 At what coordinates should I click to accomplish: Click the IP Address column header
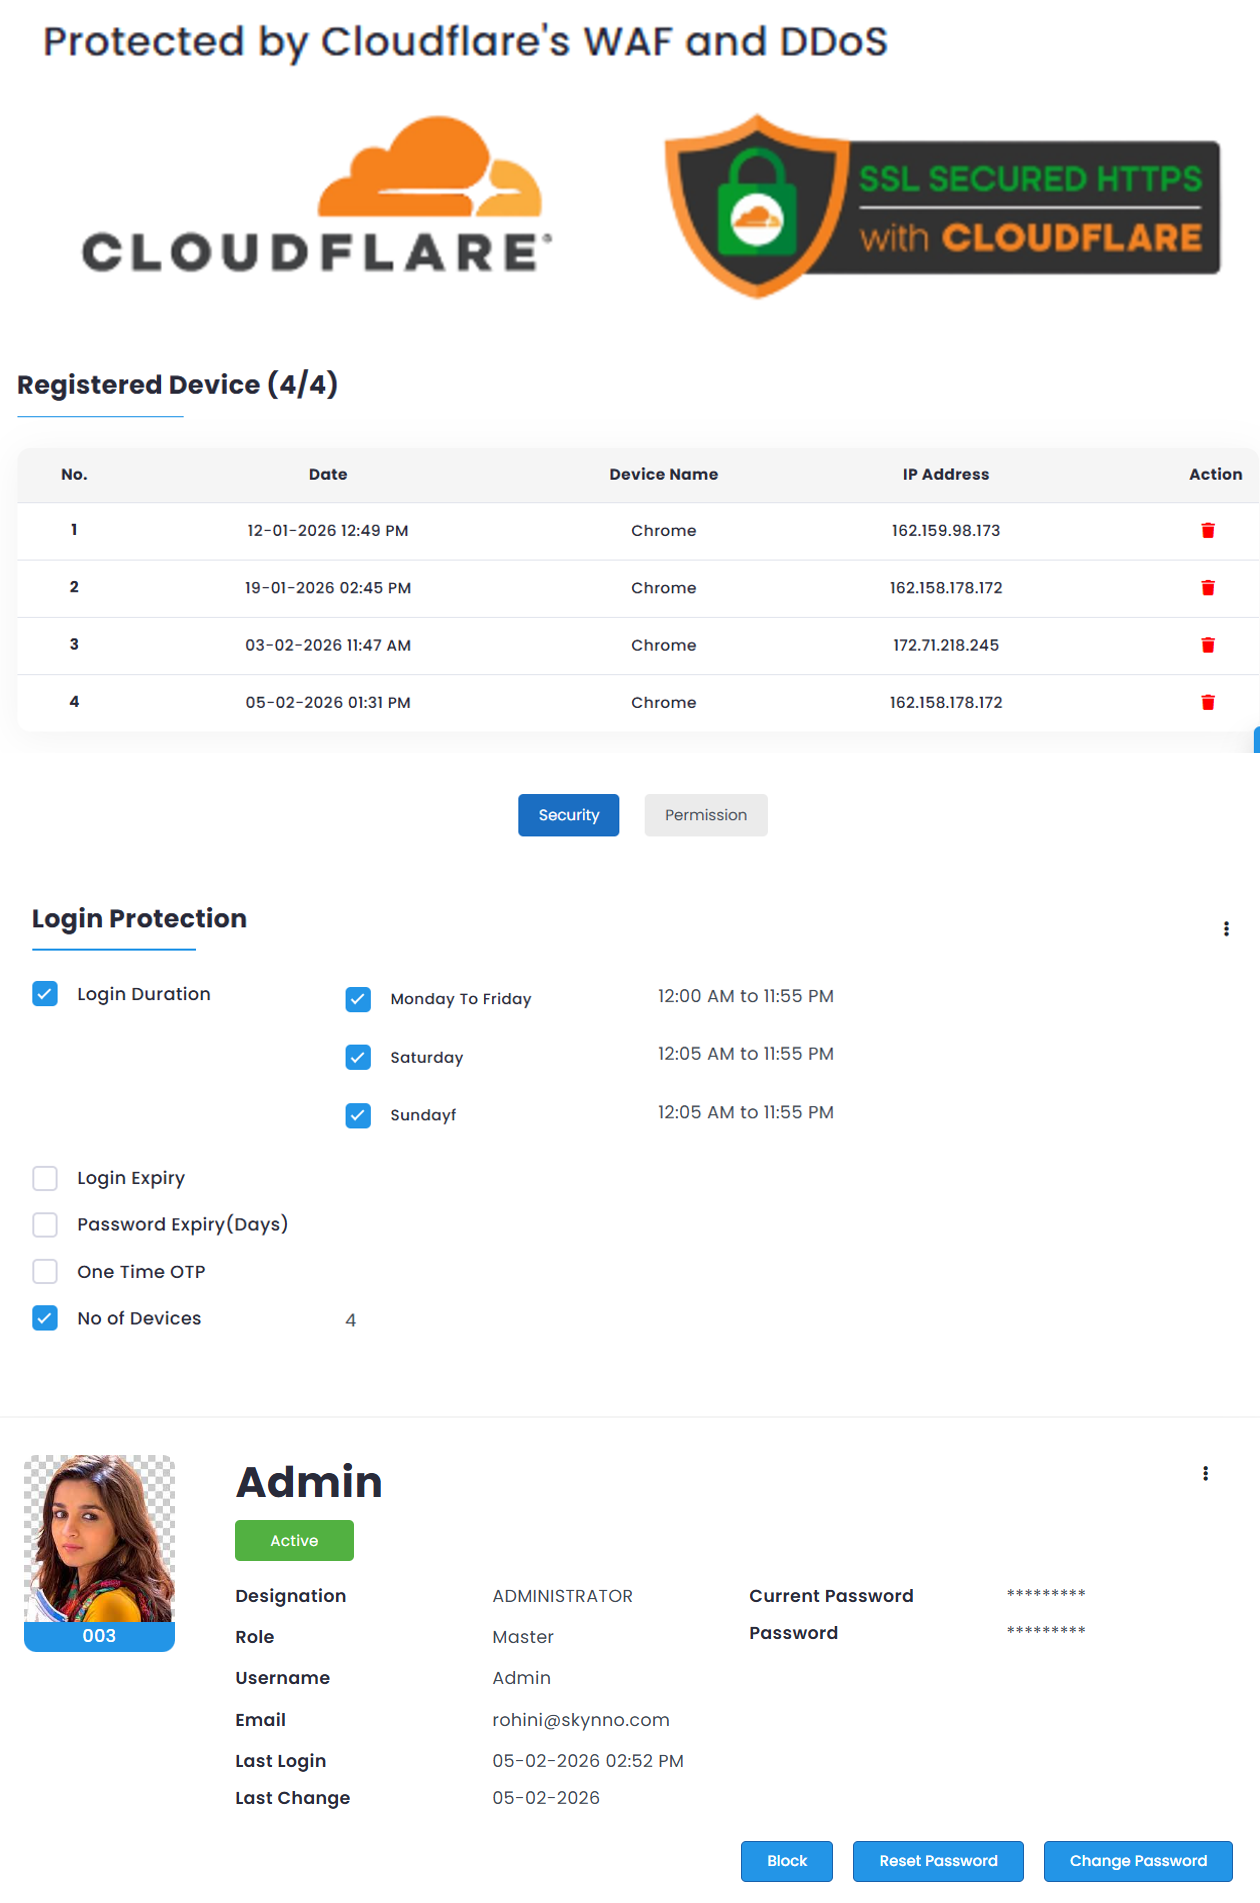click(946, 474)
